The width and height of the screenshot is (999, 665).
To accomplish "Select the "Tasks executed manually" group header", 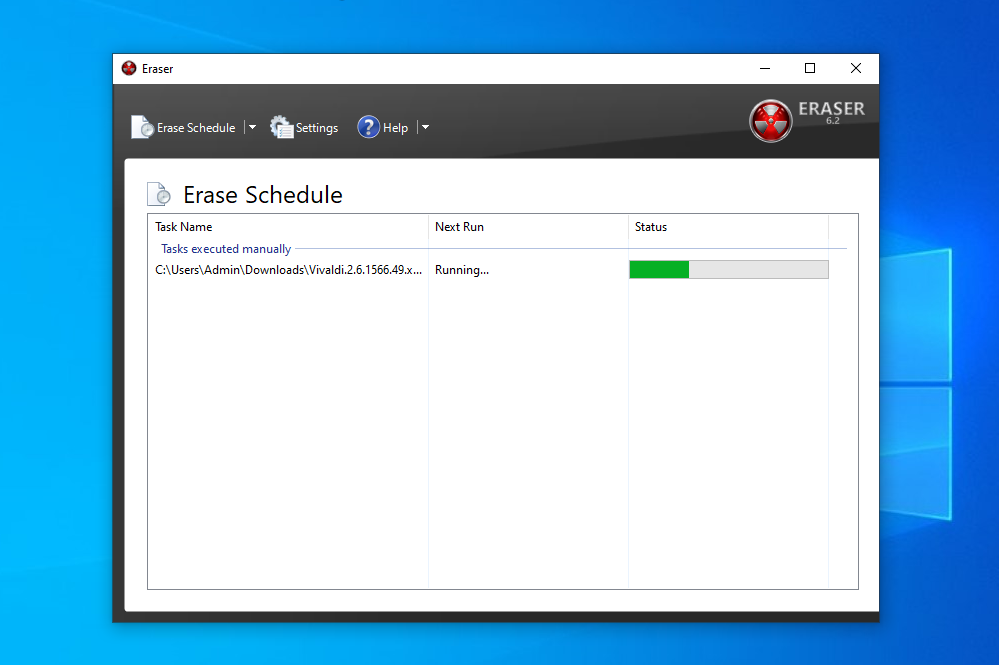I will pyautogui.click(x=226, y=249).
